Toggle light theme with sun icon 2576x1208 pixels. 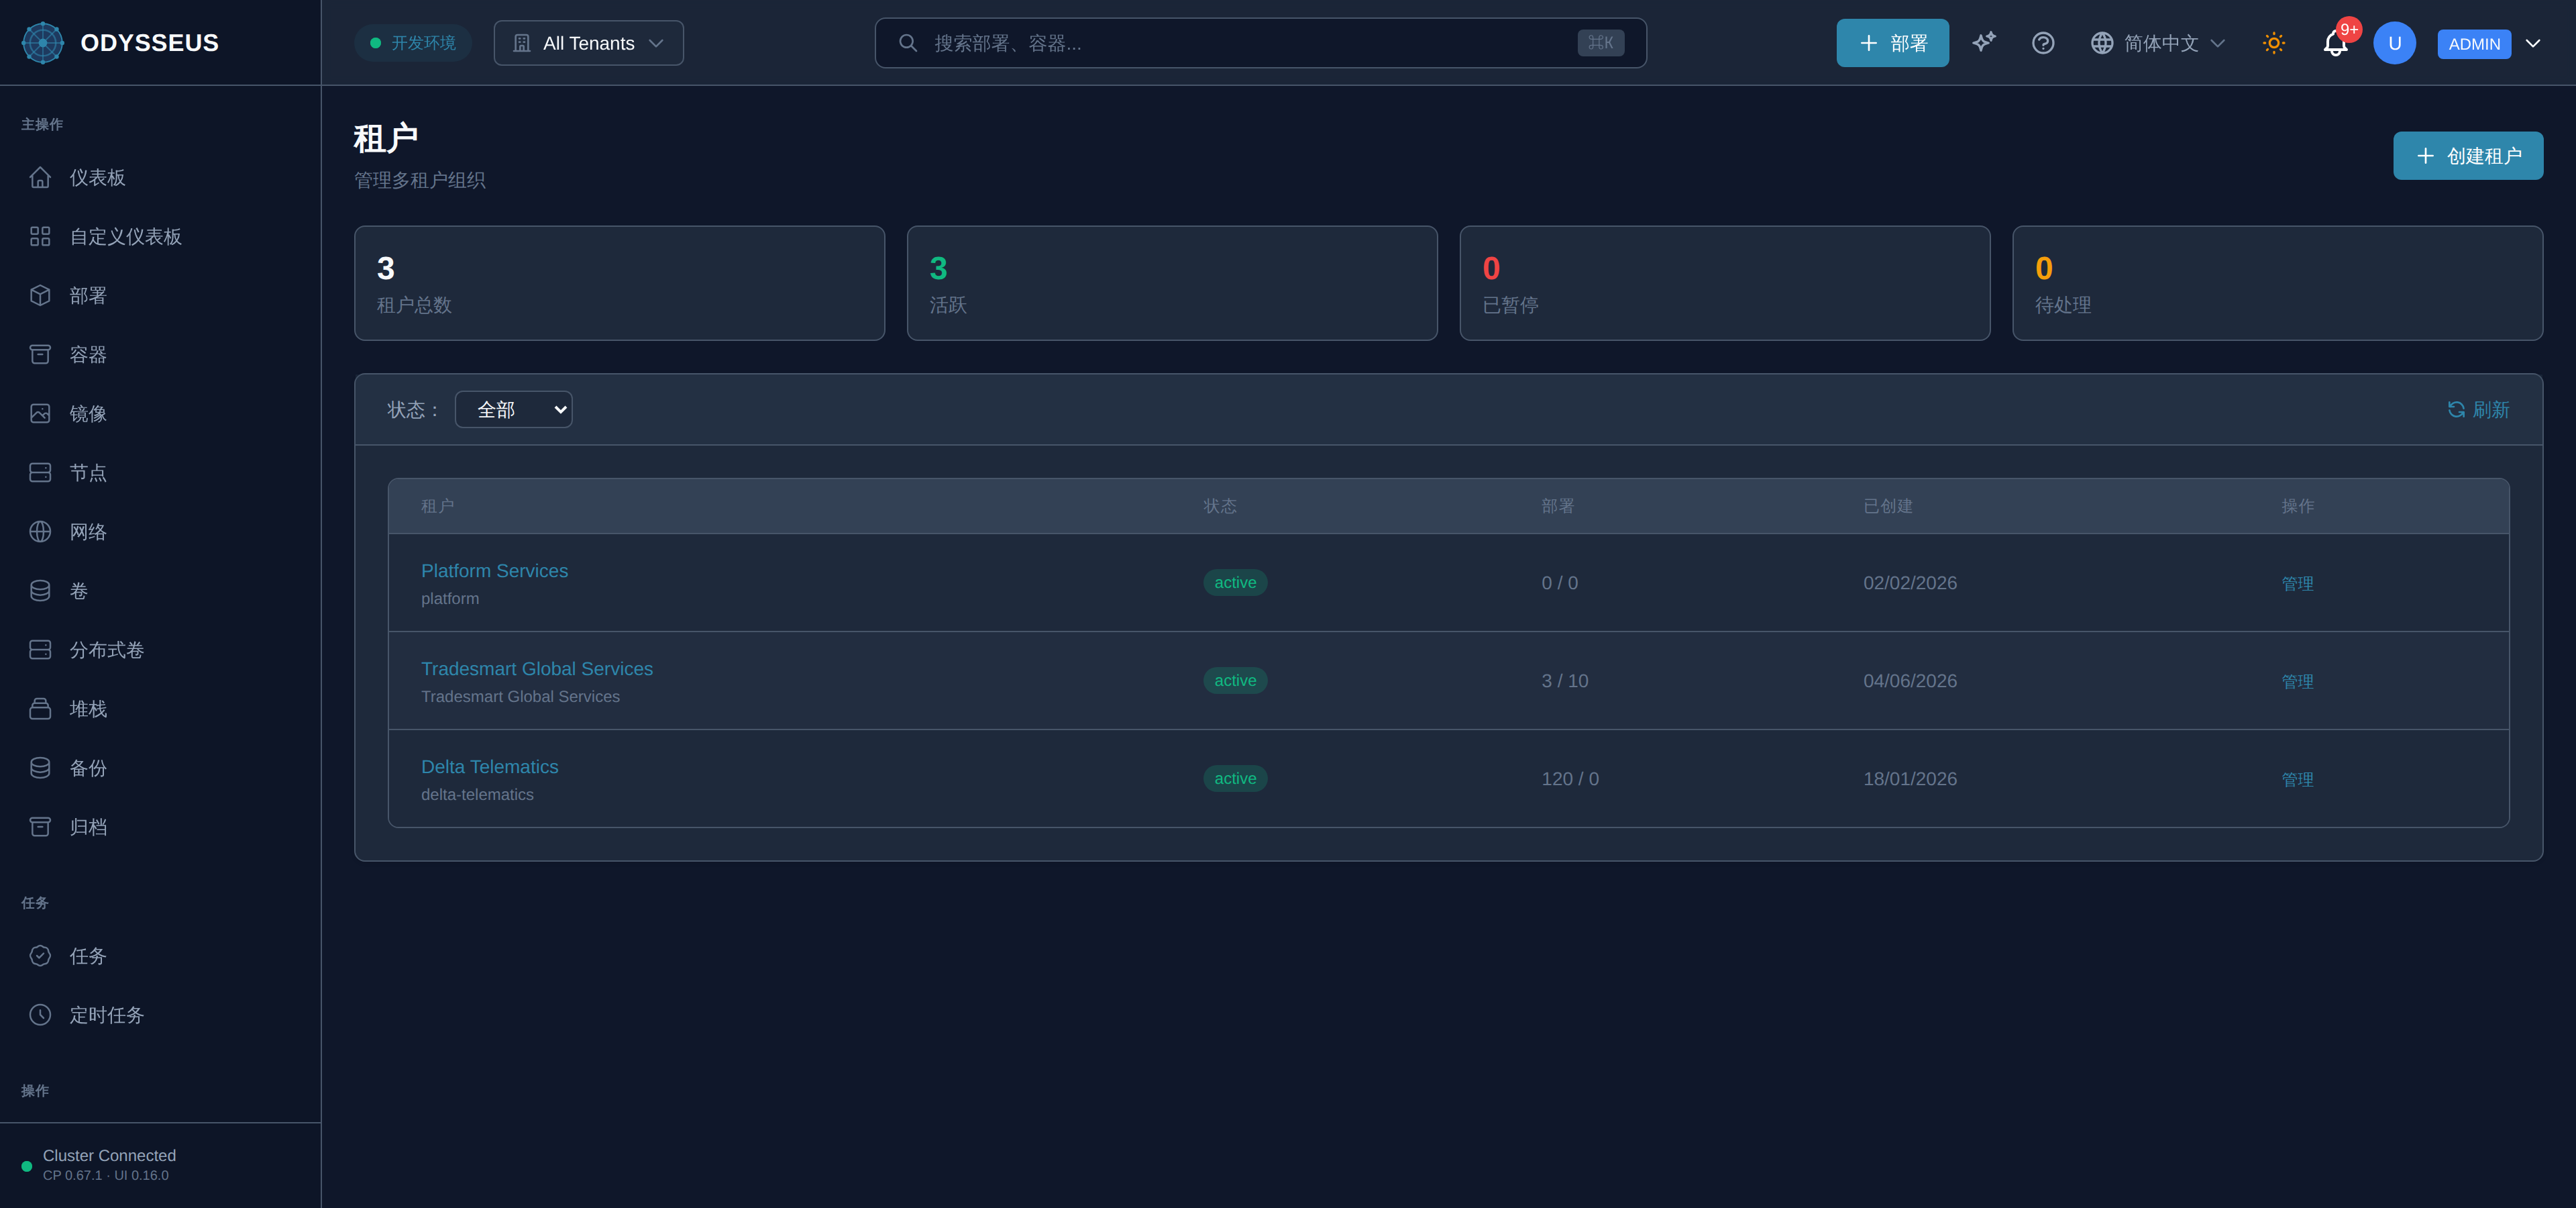pos(2273,43)
